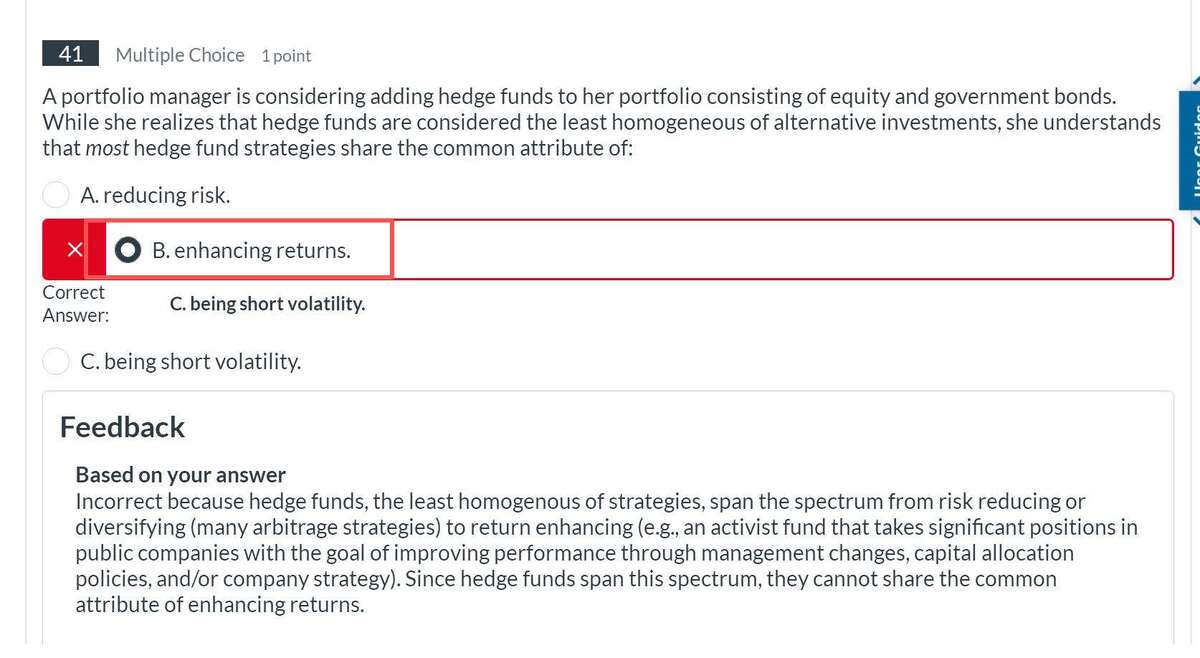Click the bold correct answer text
This screenshot has height=658, width=1200.
267,303
